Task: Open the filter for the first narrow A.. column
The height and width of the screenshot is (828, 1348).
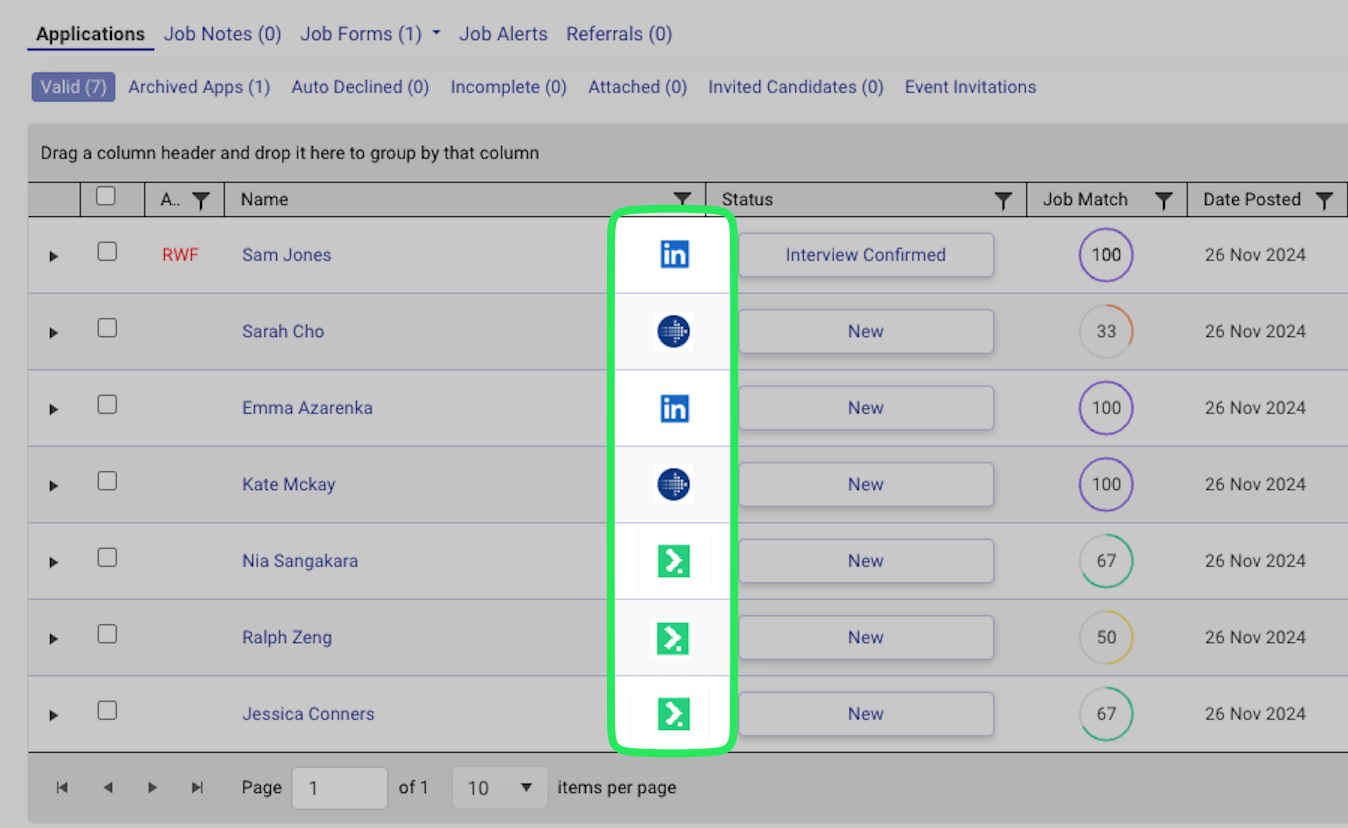Action: pos(200,200)
